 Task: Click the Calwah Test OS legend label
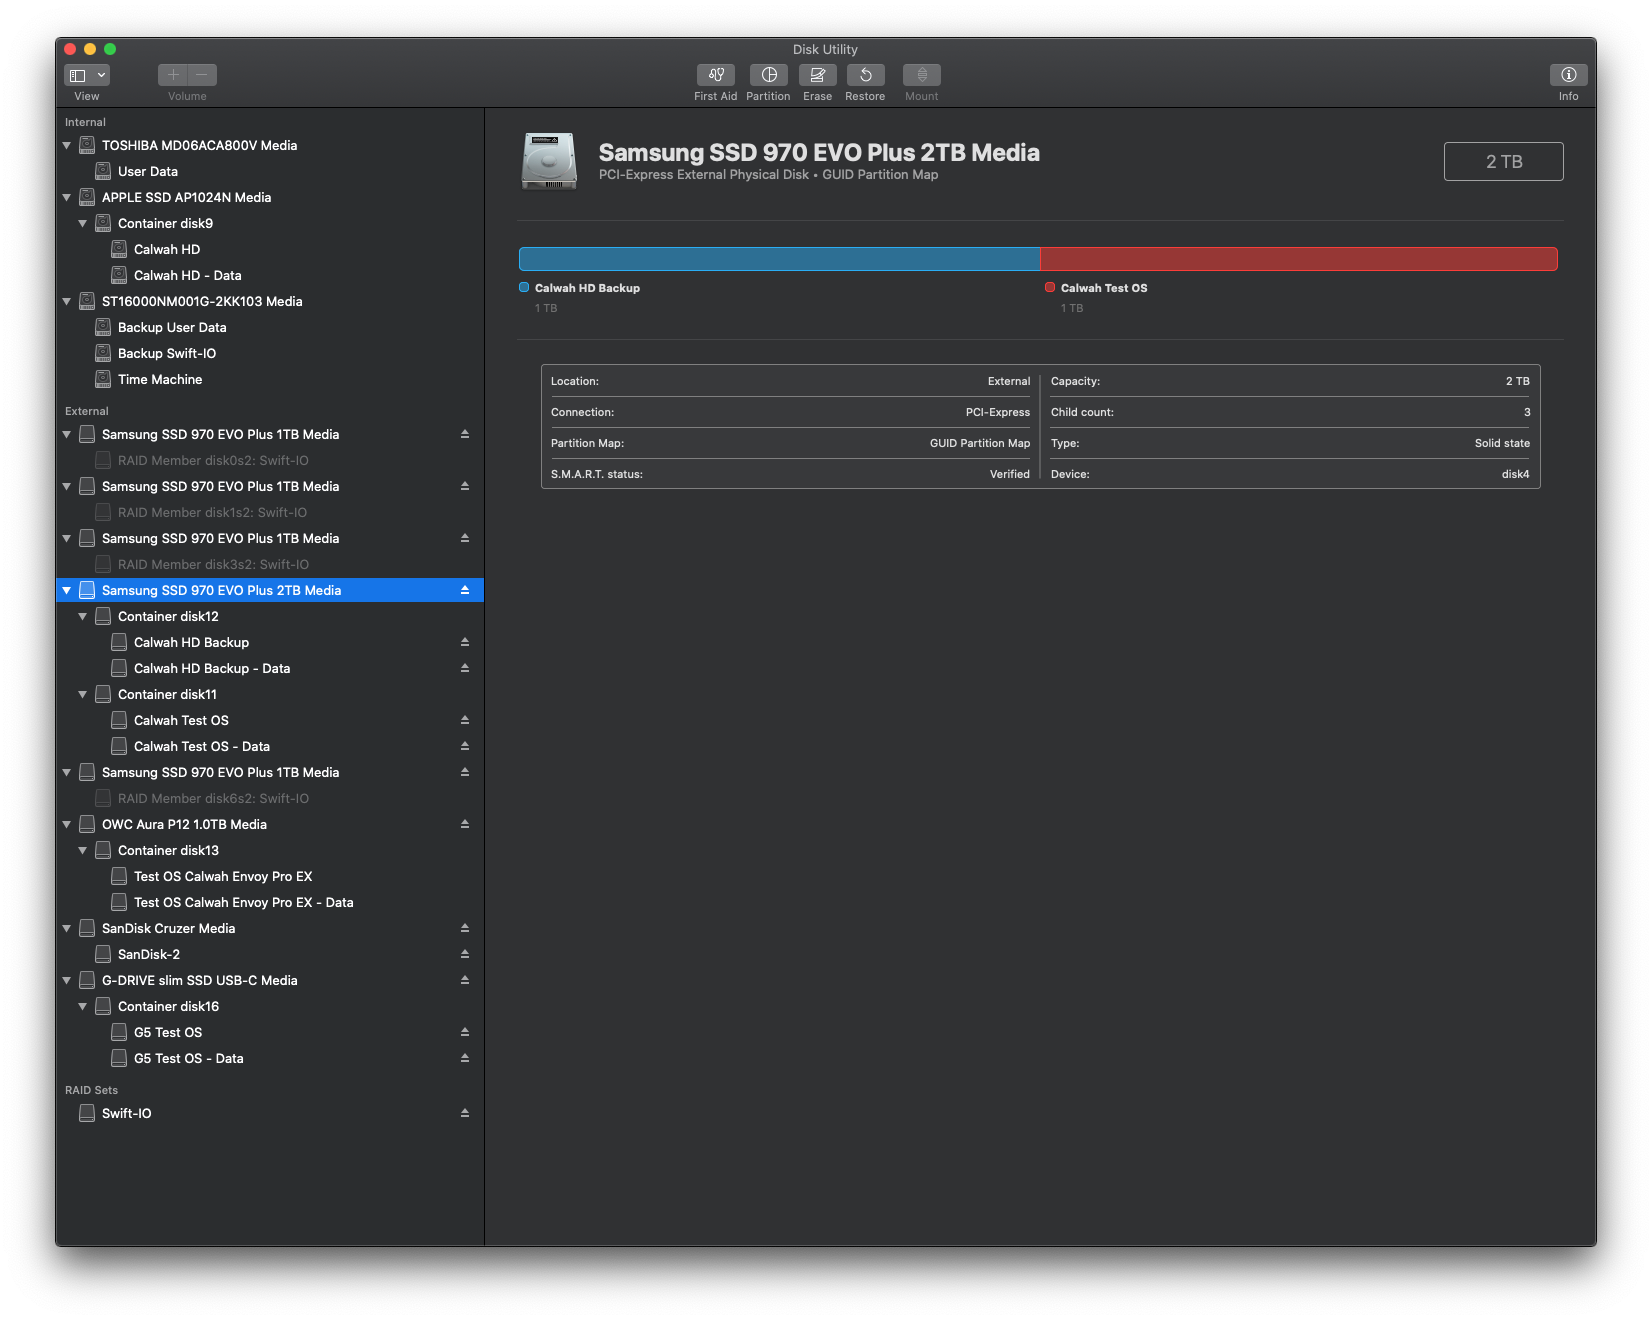(x=1104, y=288)
